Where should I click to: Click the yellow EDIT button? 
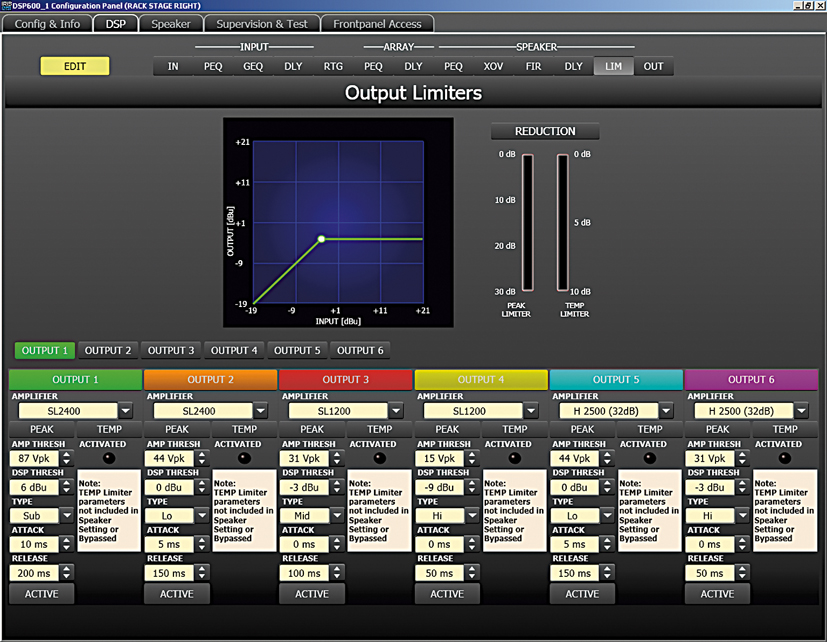pyautogui.click(x=75, y=66)
